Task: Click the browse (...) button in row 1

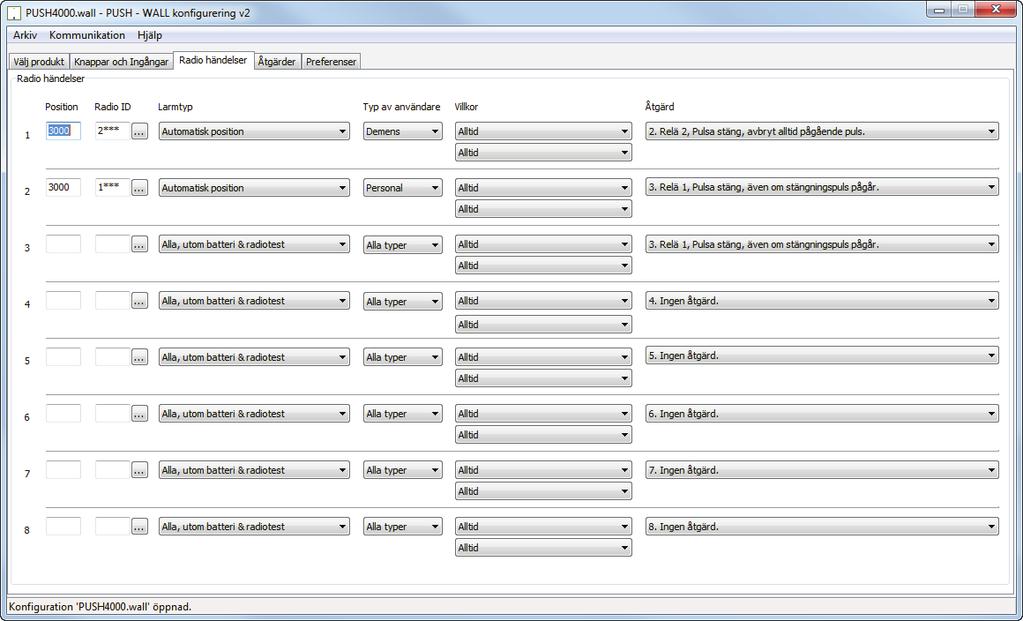Action: (139, 131)
